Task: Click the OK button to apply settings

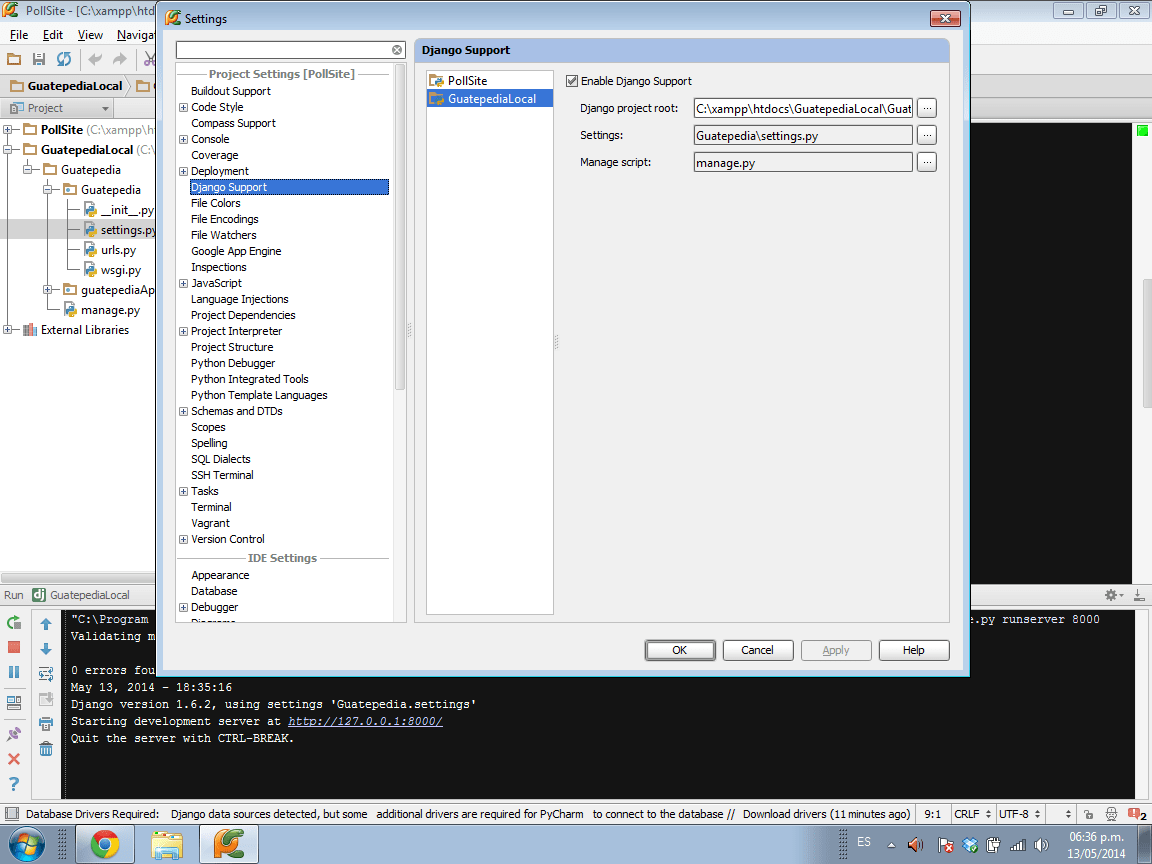Action: (x=679, y=650)
